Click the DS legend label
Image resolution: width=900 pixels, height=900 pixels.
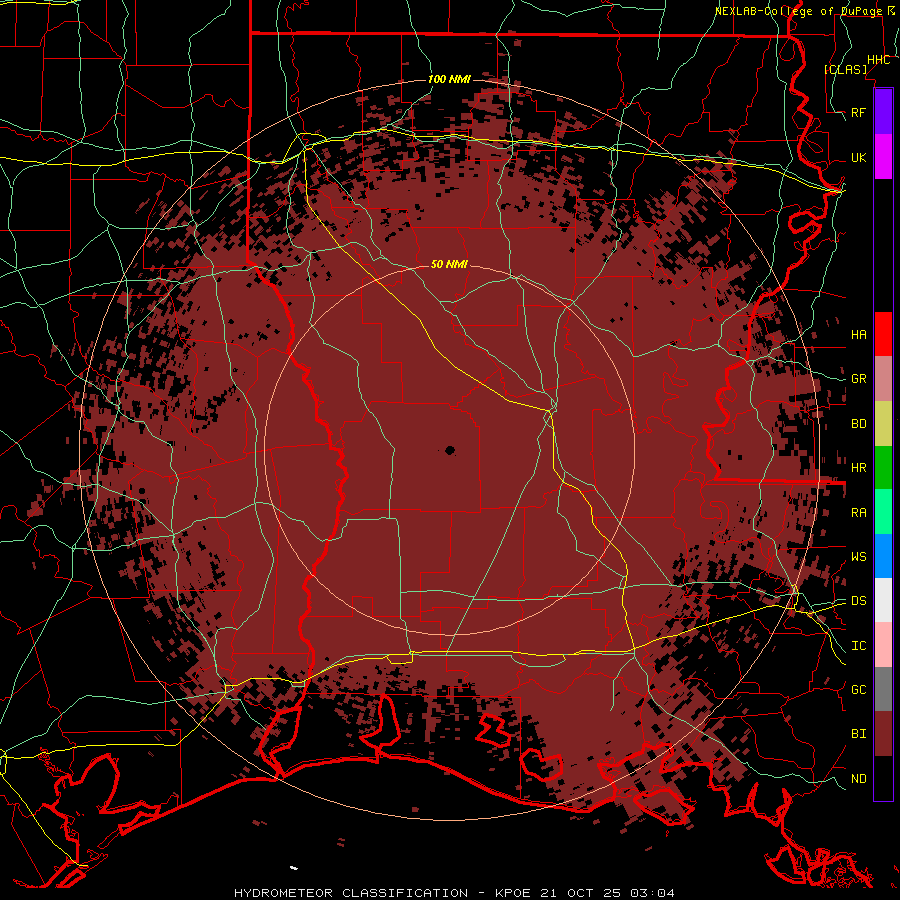[x=859, y=600]
